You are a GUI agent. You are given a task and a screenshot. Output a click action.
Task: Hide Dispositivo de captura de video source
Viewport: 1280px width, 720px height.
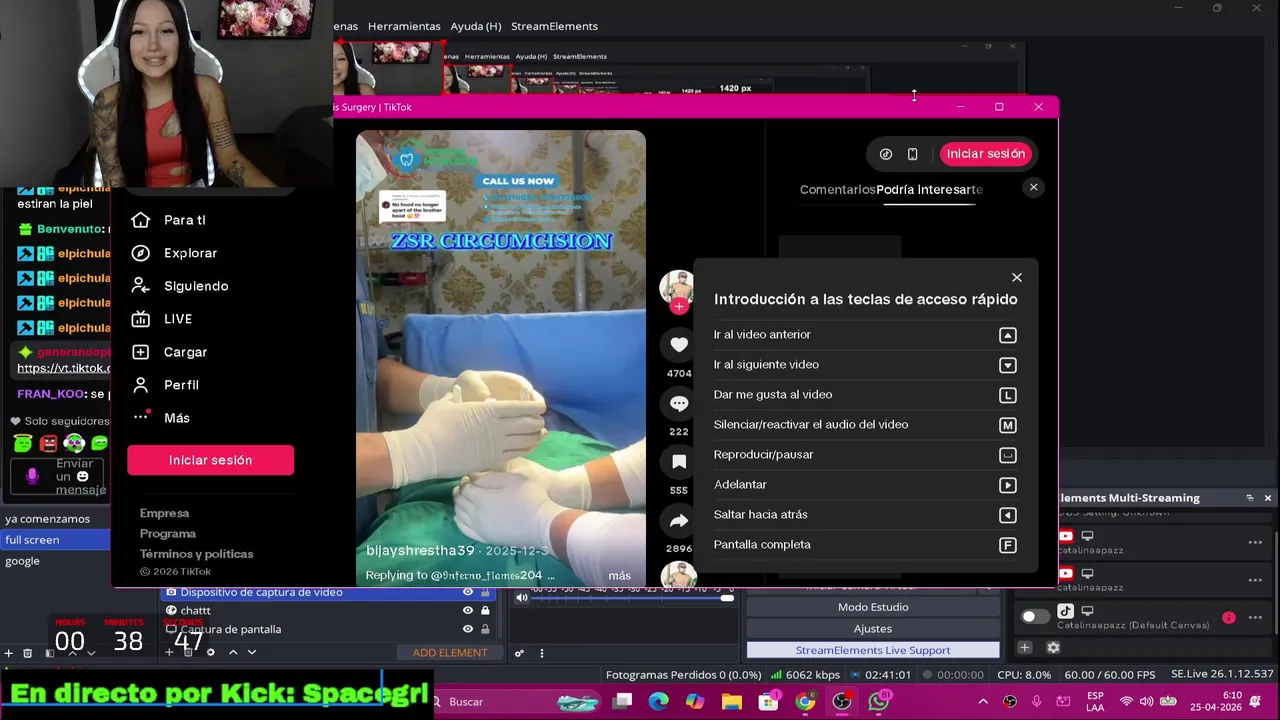[467, 592]
